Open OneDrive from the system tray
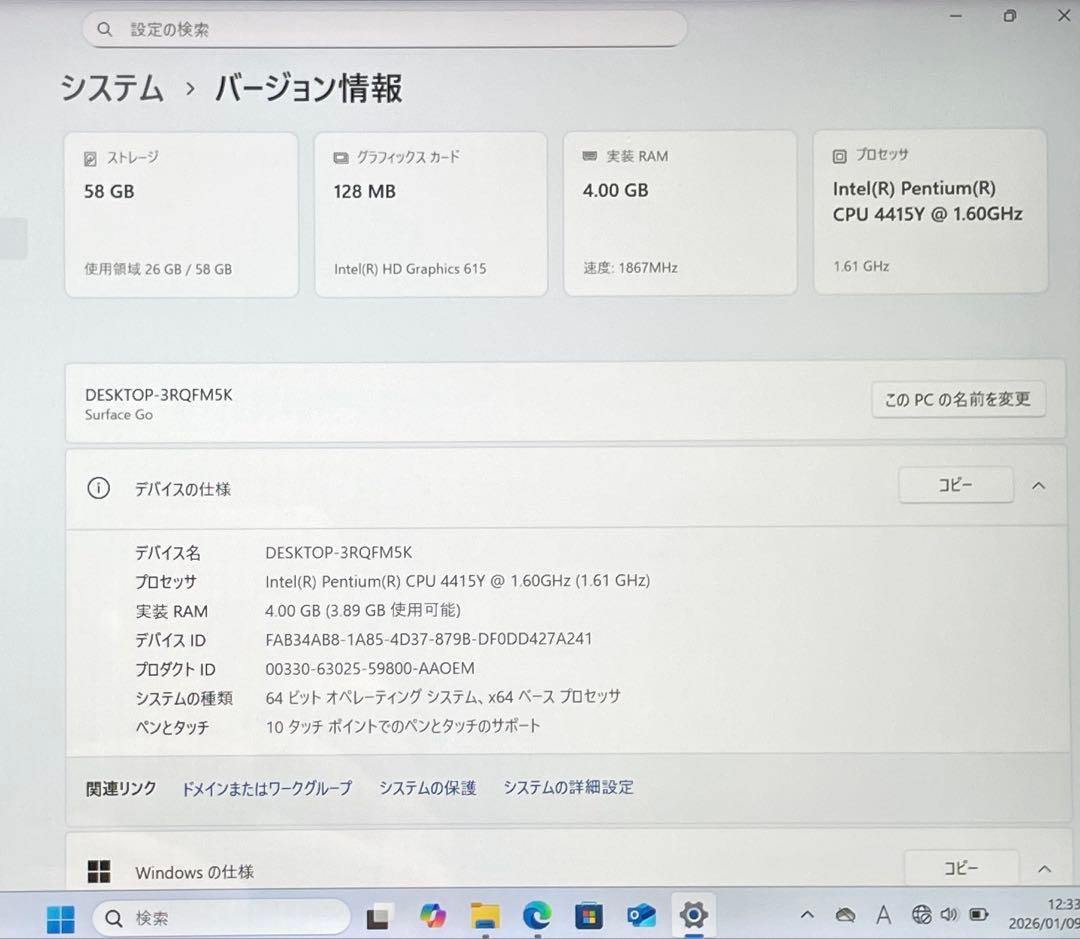 tap(845, 914)
